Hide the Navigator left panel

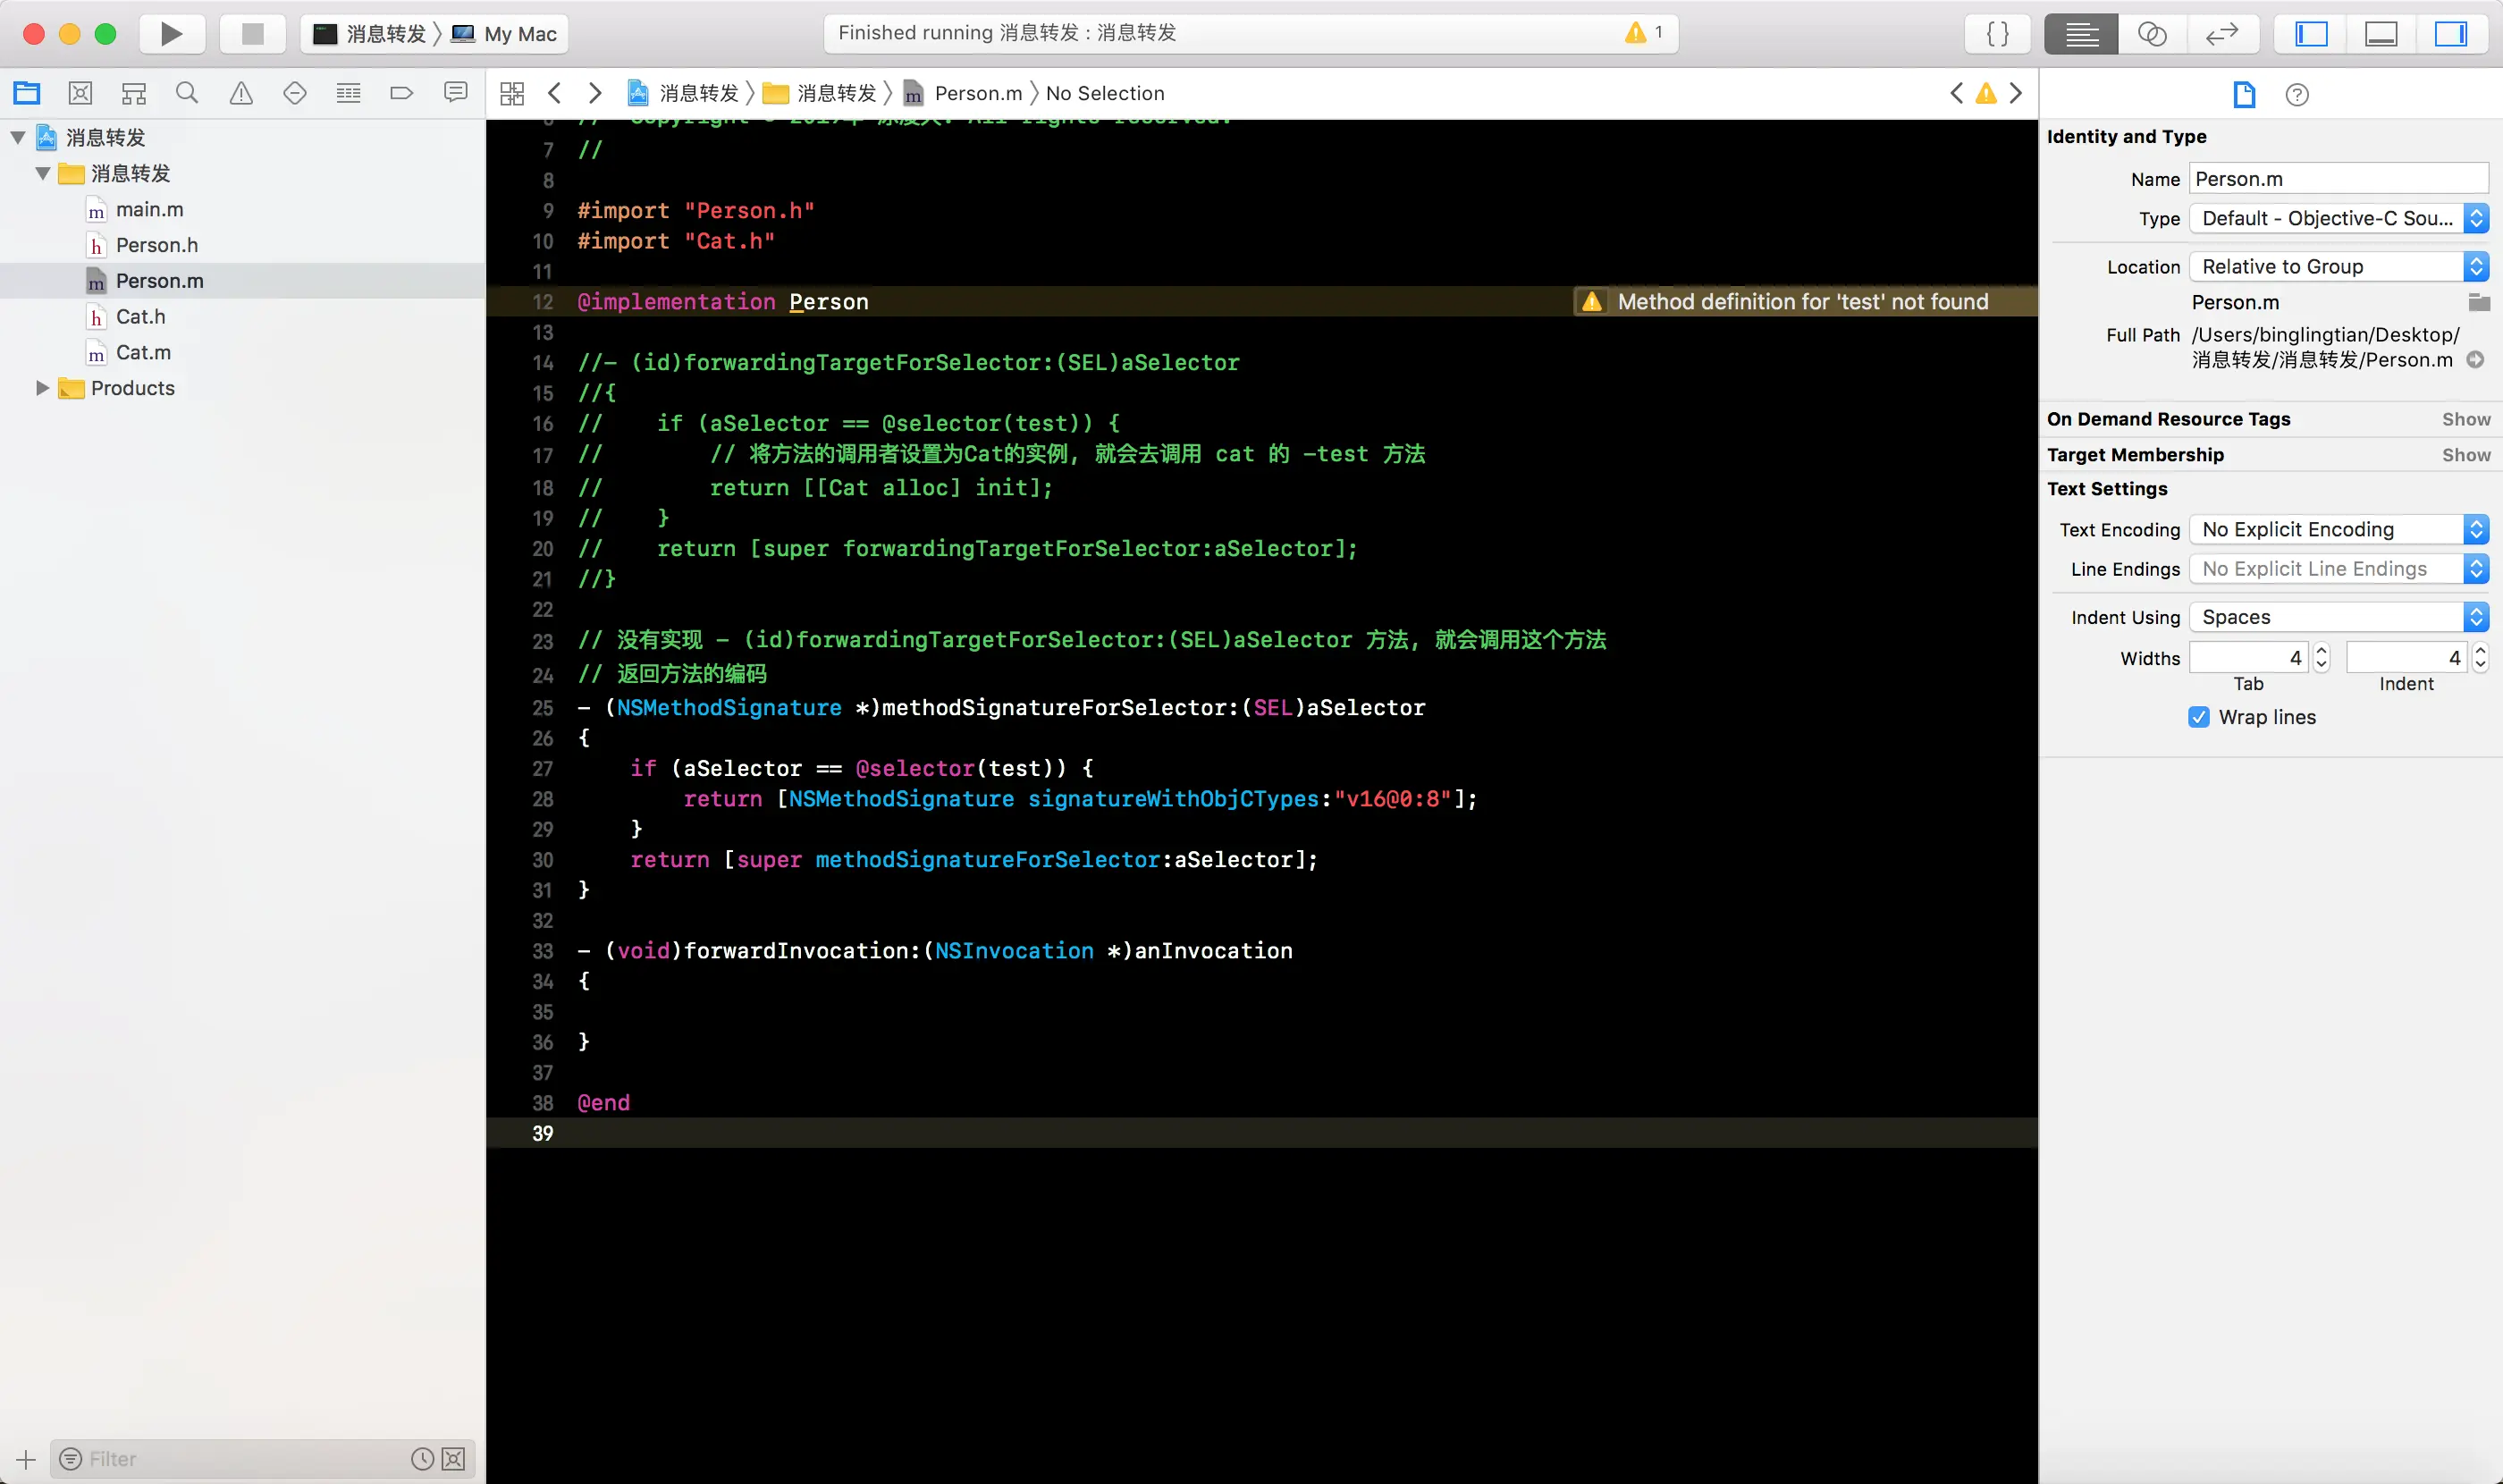[x=2310, y=34]
